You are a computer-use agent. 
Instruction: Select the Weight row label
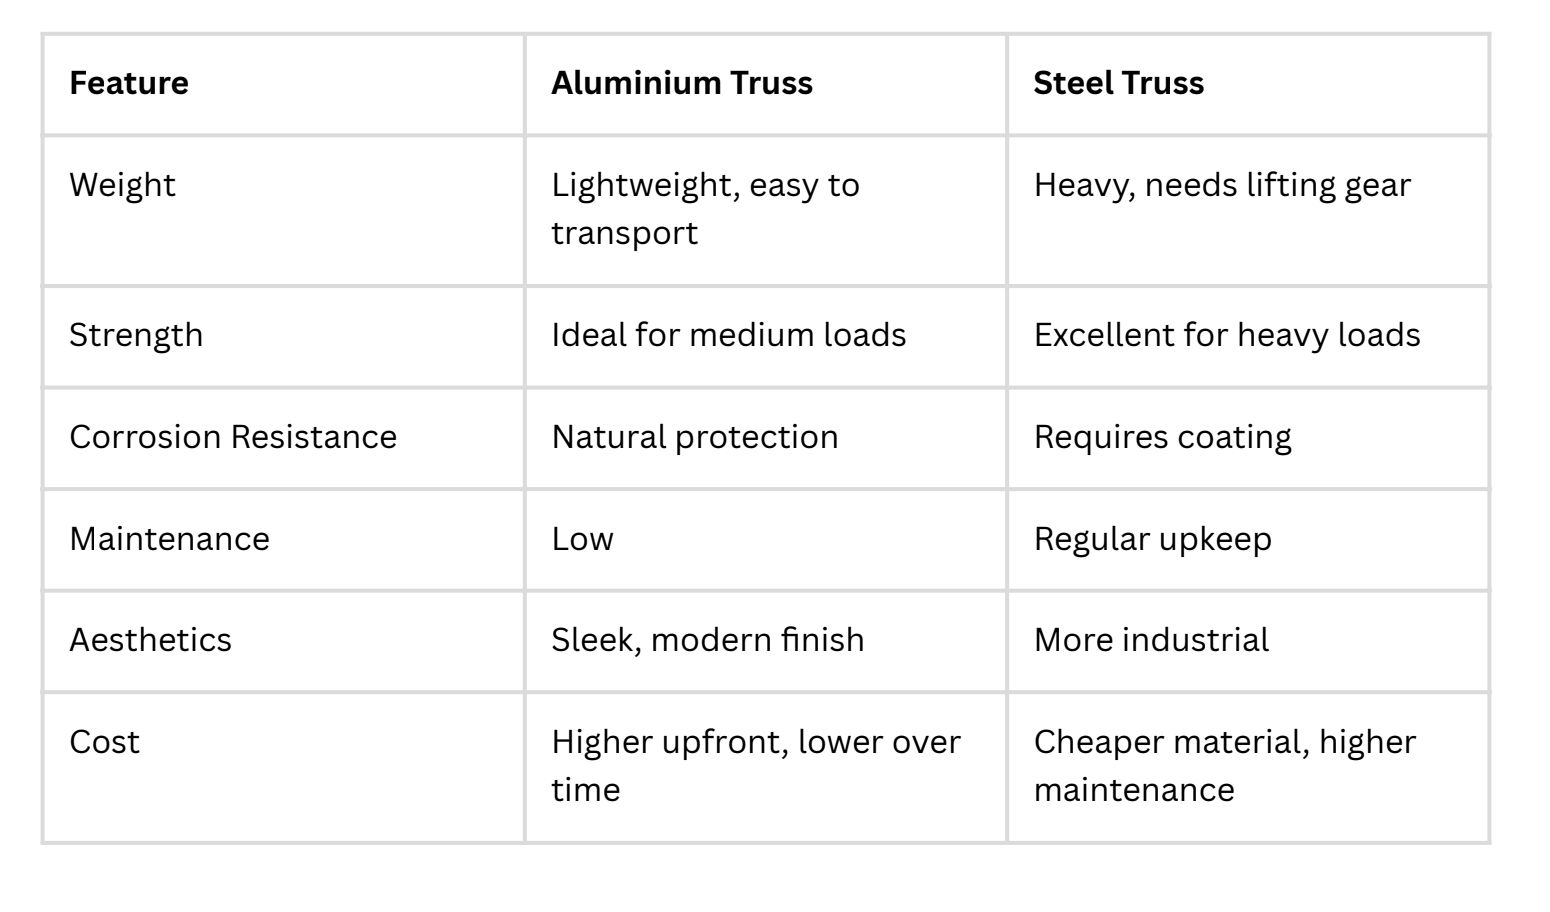point(122,185)
